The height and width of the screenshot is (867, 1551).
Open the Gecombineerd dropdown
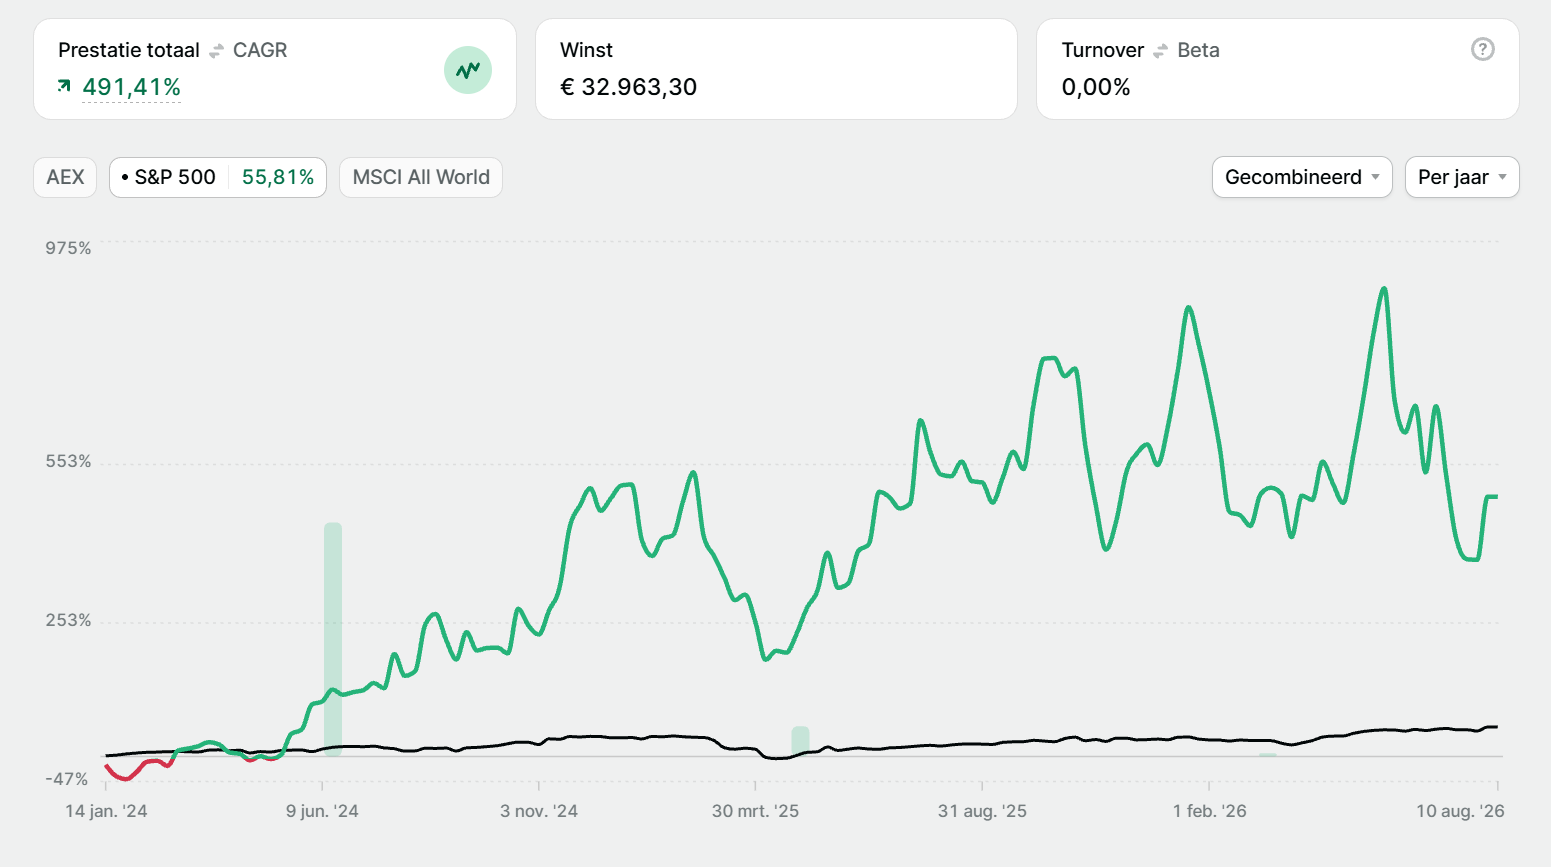click(1302, 177)
